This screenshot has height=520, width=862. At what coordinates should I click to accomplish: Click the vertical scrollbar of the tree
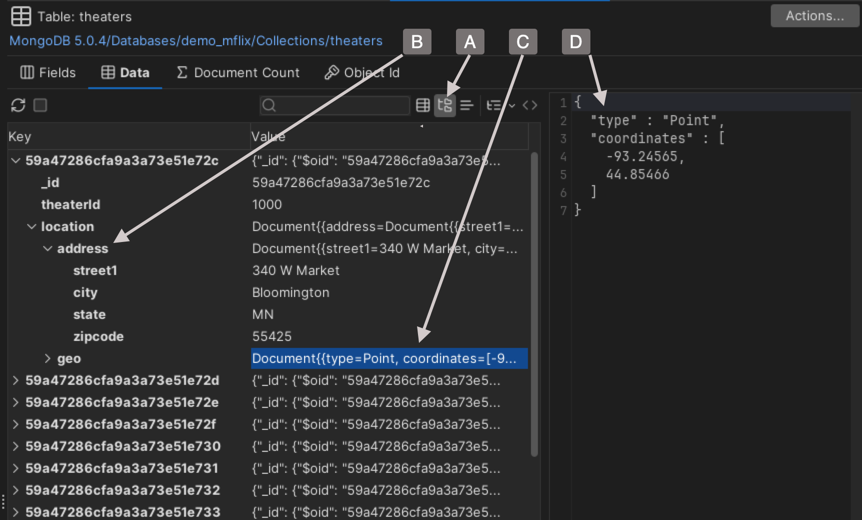pyautogui.click(x=534, y=300)
